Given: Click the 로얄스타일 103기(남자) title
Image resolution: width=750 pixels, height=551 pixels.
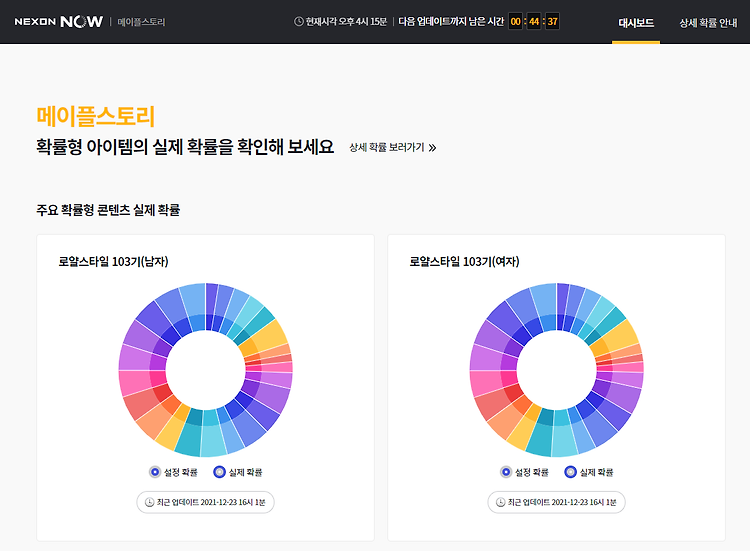Looking at the screenshot, I should click(x=113, y=262).
